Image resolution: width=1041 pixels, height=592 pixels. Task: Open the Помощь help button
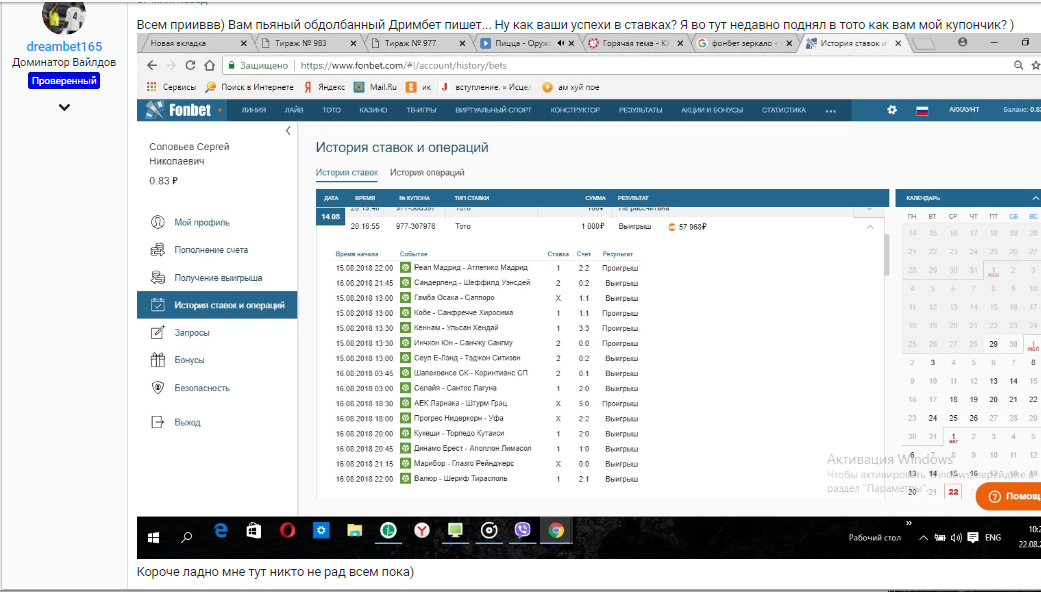pyautogui.click(x=1008, y=496)
